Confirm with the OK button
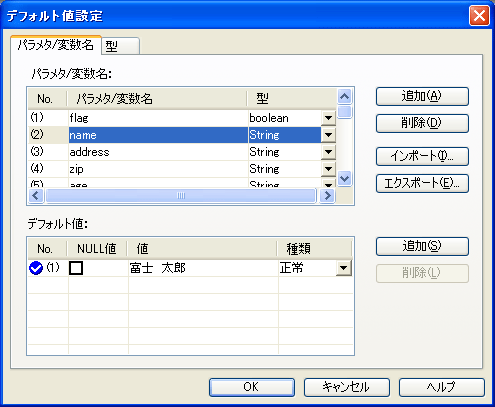Viewport: 495px width, 407px height. [252, 387]
